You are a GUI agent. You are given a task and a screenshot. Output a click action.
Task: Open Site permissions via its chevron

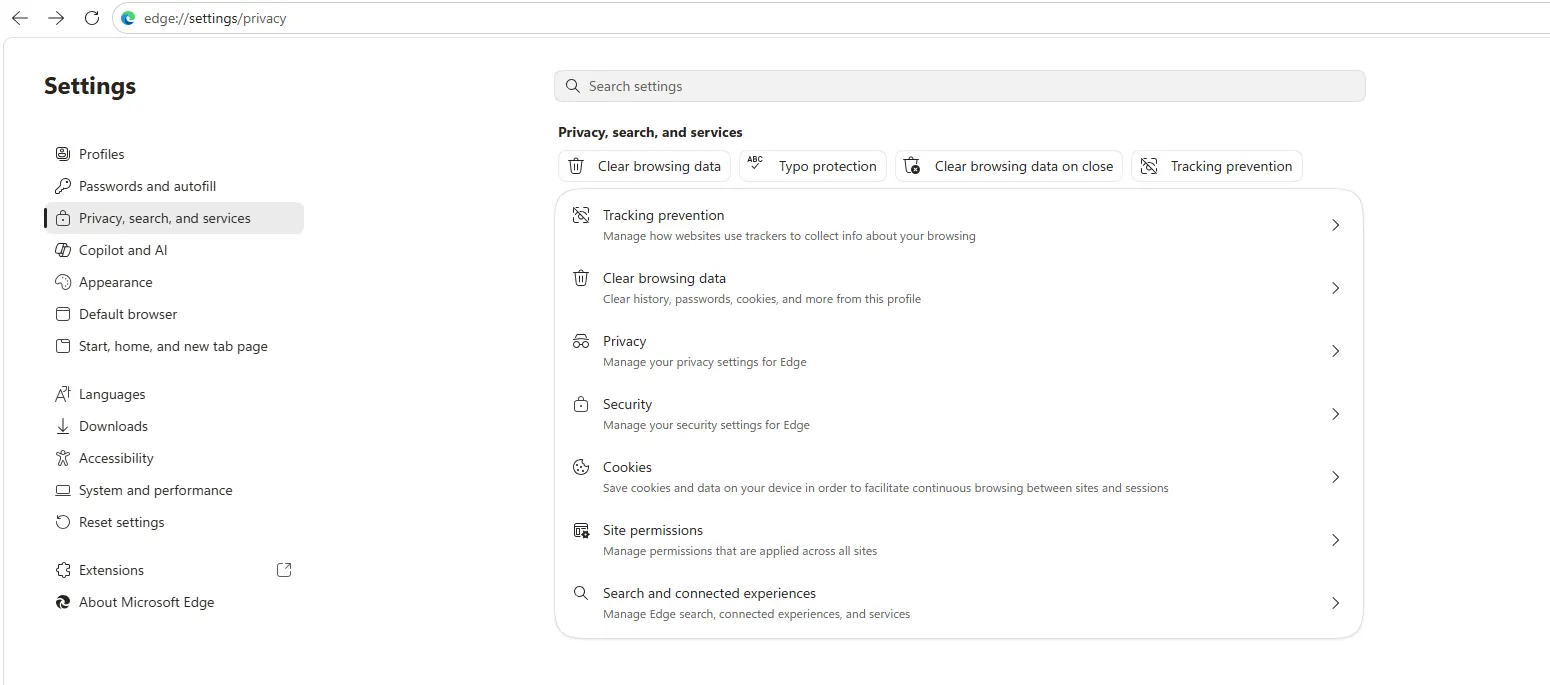tap(1335, 540)
